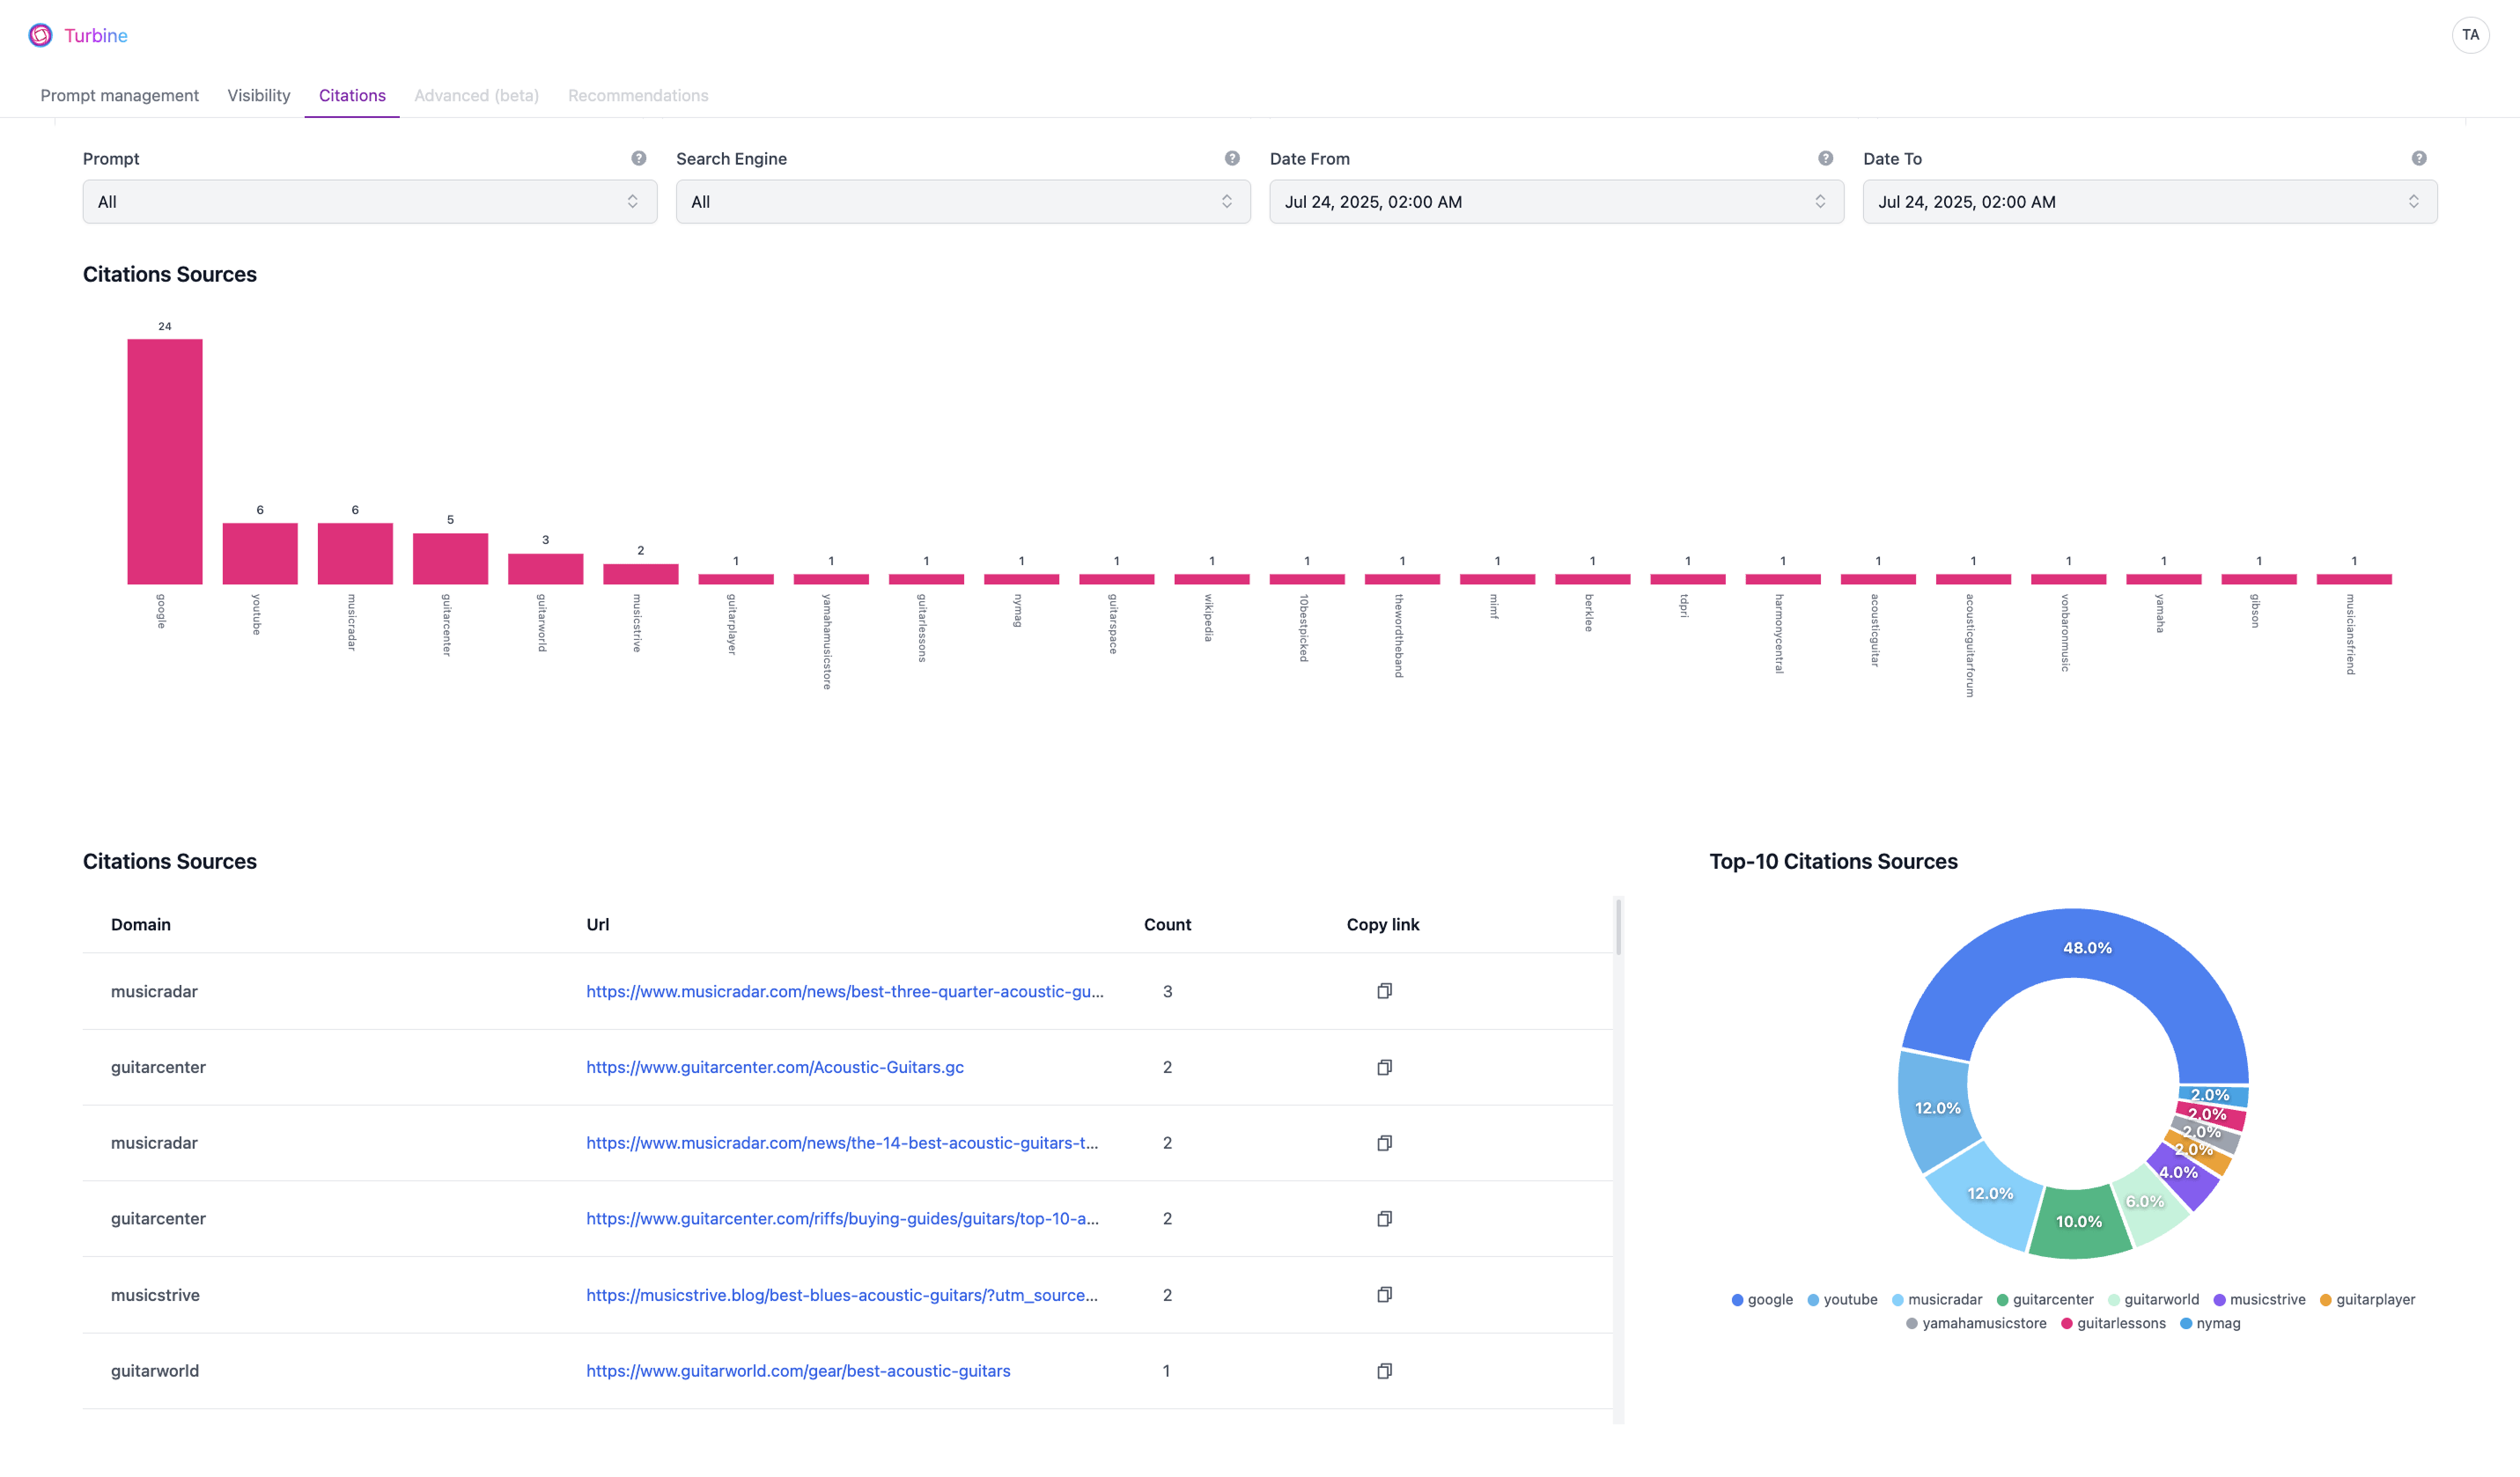The height and width of the screenshot is (1477, 2520).
Task: Click the youtube bar in chart
Action: pos(260,553)
